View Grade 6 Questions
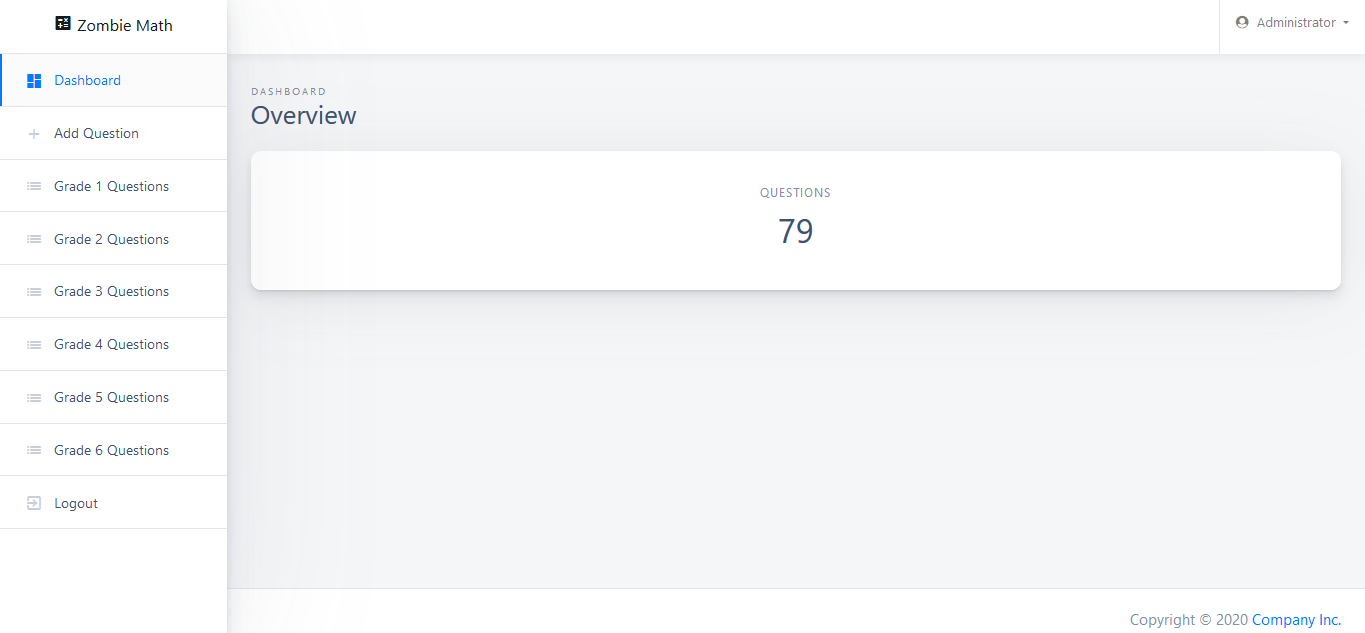This screenshot has width=1365, height=633. 111,451
